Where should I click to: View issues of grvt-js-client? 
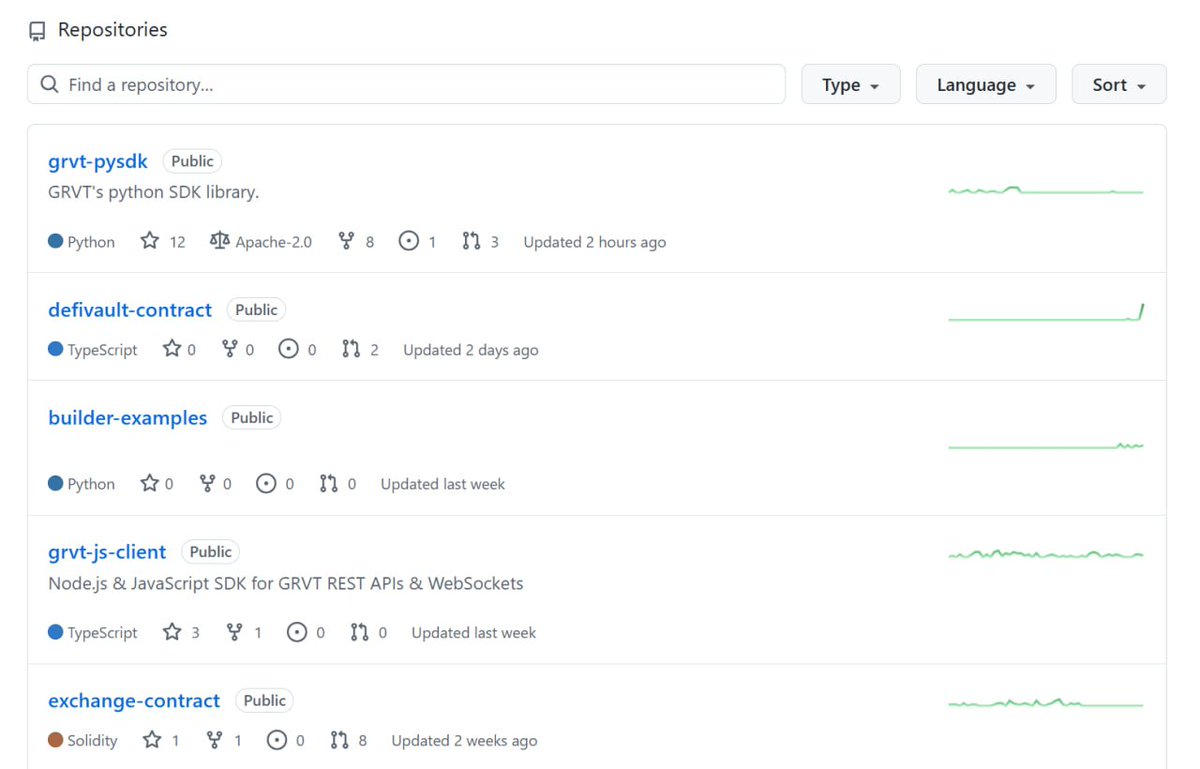coord(306,633)
